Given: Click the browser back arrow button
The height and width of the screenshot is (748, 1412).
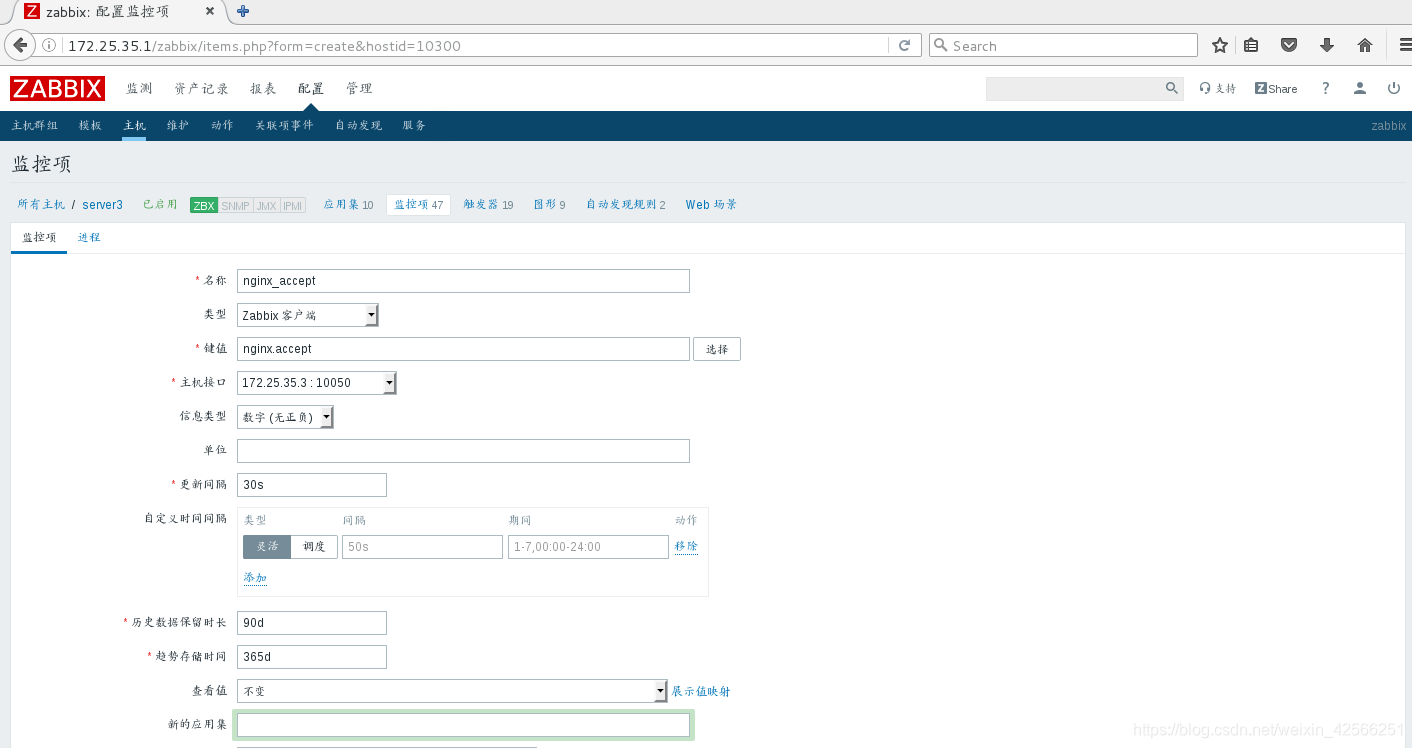Looking at the screenshot, I should point(20,45).
